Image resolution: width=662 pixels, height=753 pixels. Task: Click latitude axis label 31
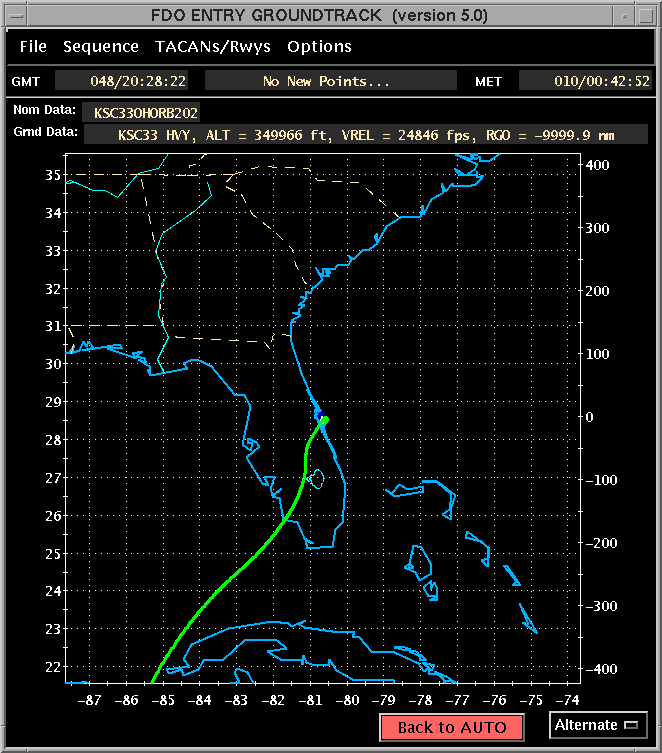53,326
